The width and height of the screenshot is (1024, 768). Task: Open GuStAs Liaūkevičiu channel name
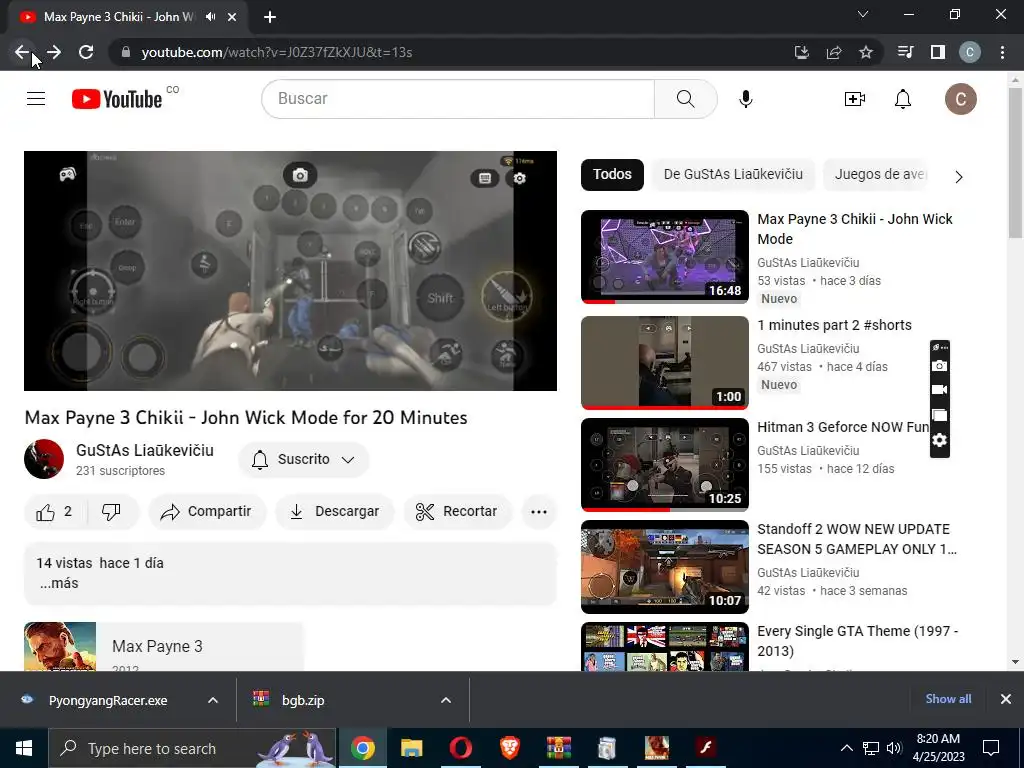pyautogui.click(x=145, y=451)
